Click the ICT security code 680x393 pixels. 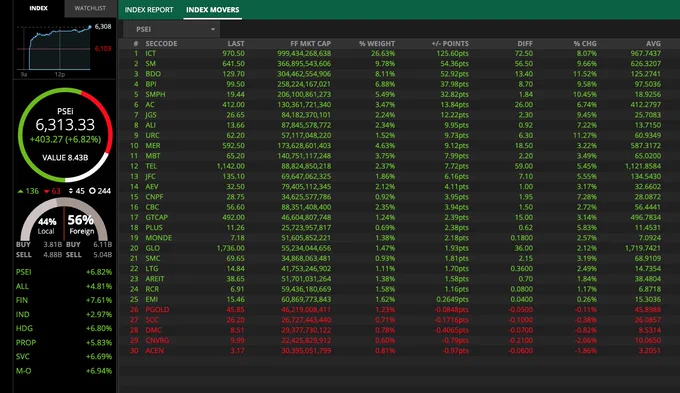pos(150,53)
